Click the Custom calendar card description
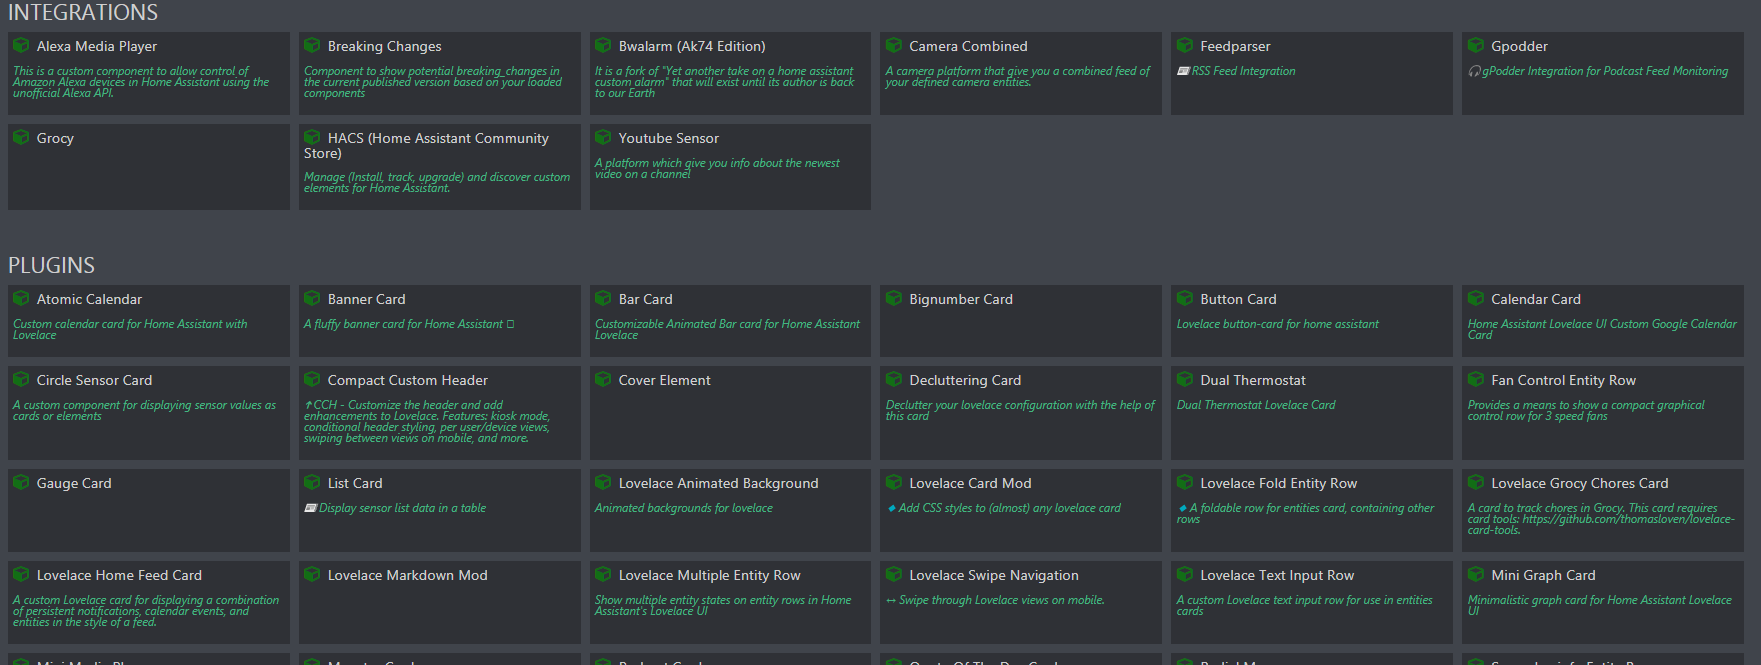The width and height of the screenshot is (1761, 665). point(130,329)
